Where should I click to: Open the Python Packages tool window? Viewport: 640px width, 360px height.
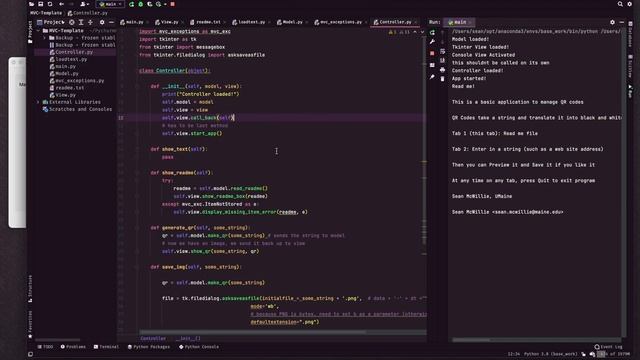149,347
